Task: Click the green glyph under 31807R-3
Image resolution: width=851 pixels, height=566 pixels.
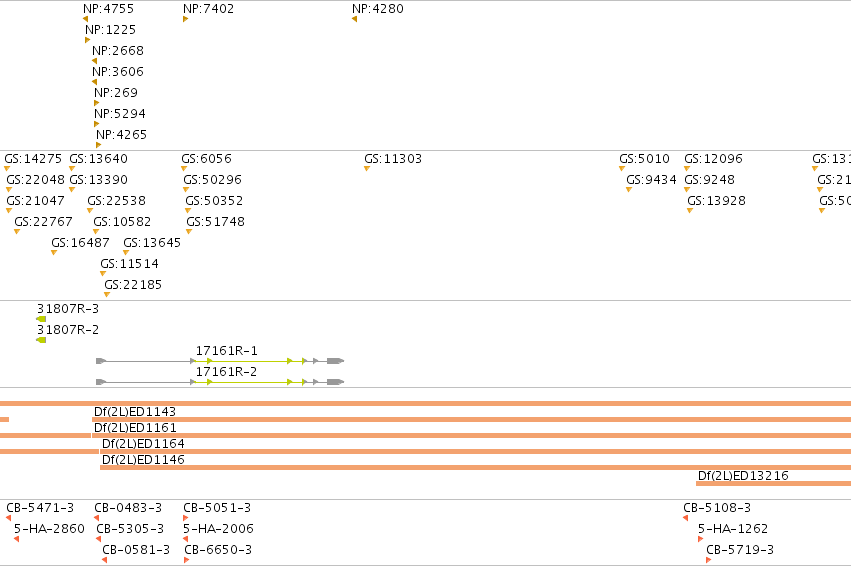Action: 41,319
